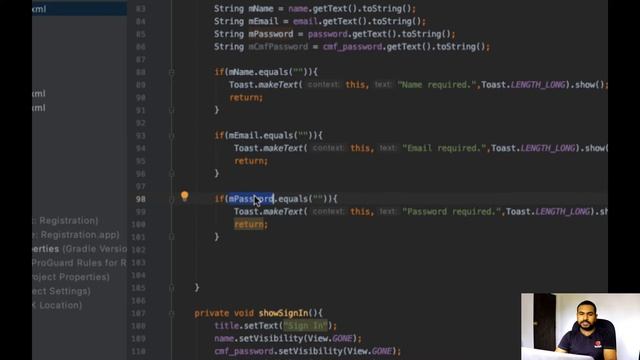Click mEmail in the if condition

pos(243,135)
